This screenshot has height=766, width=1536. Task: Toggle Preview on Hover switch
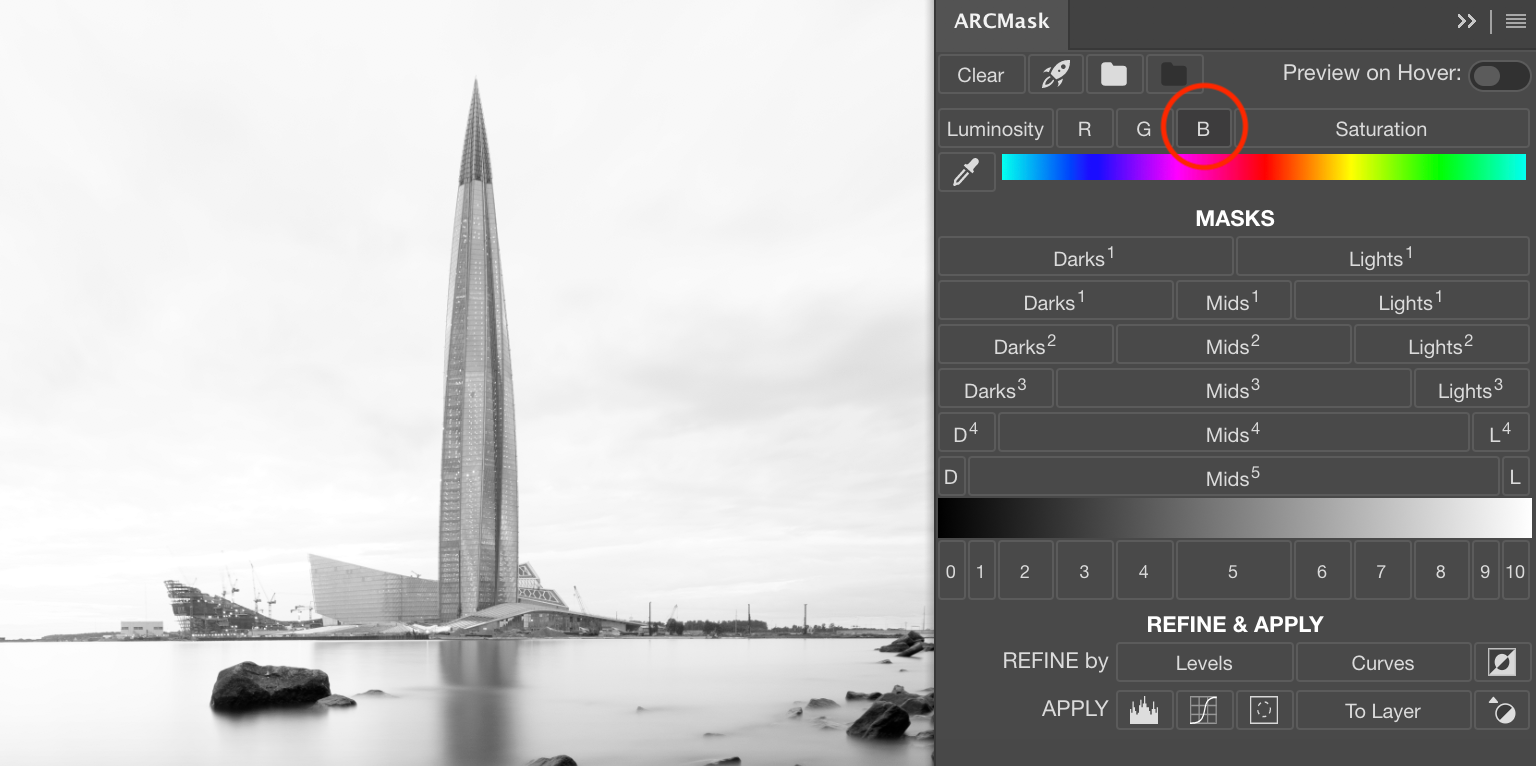click(x=1498, y=76)
